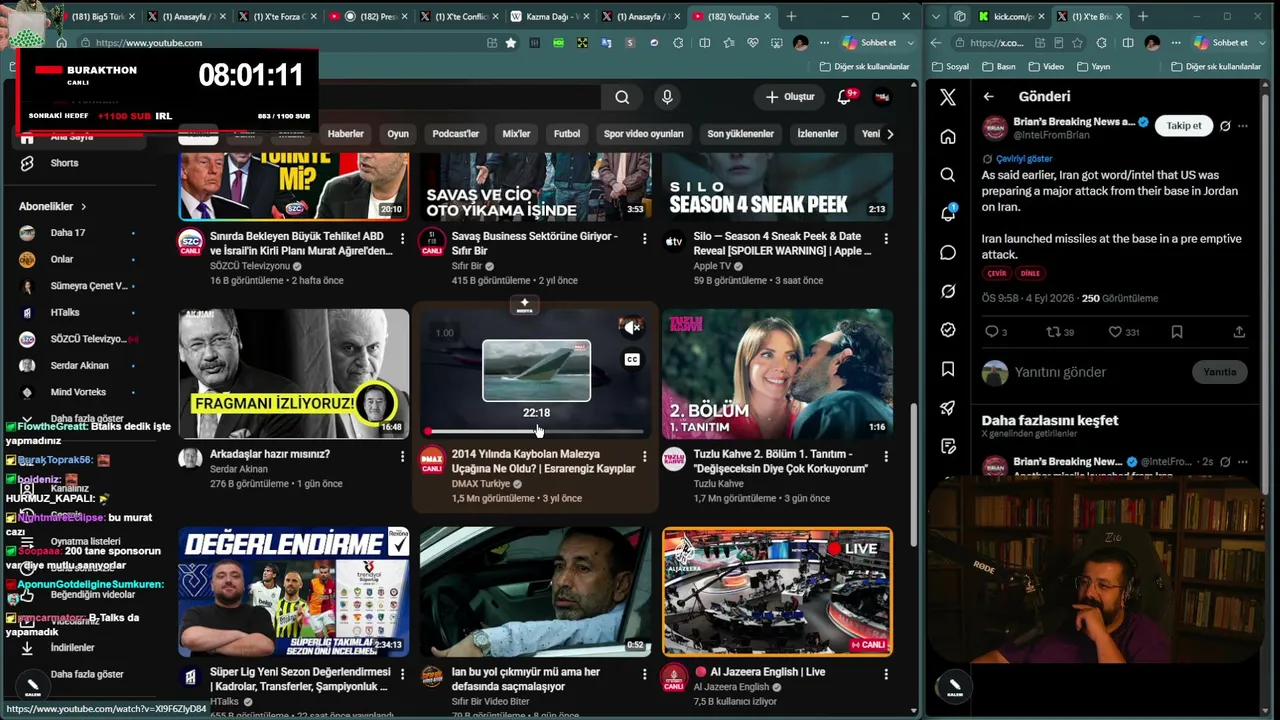Bookmark the Brian's Breaking News post
The height and width of the screenshot is (720, 1280).
click(1177, 332)
